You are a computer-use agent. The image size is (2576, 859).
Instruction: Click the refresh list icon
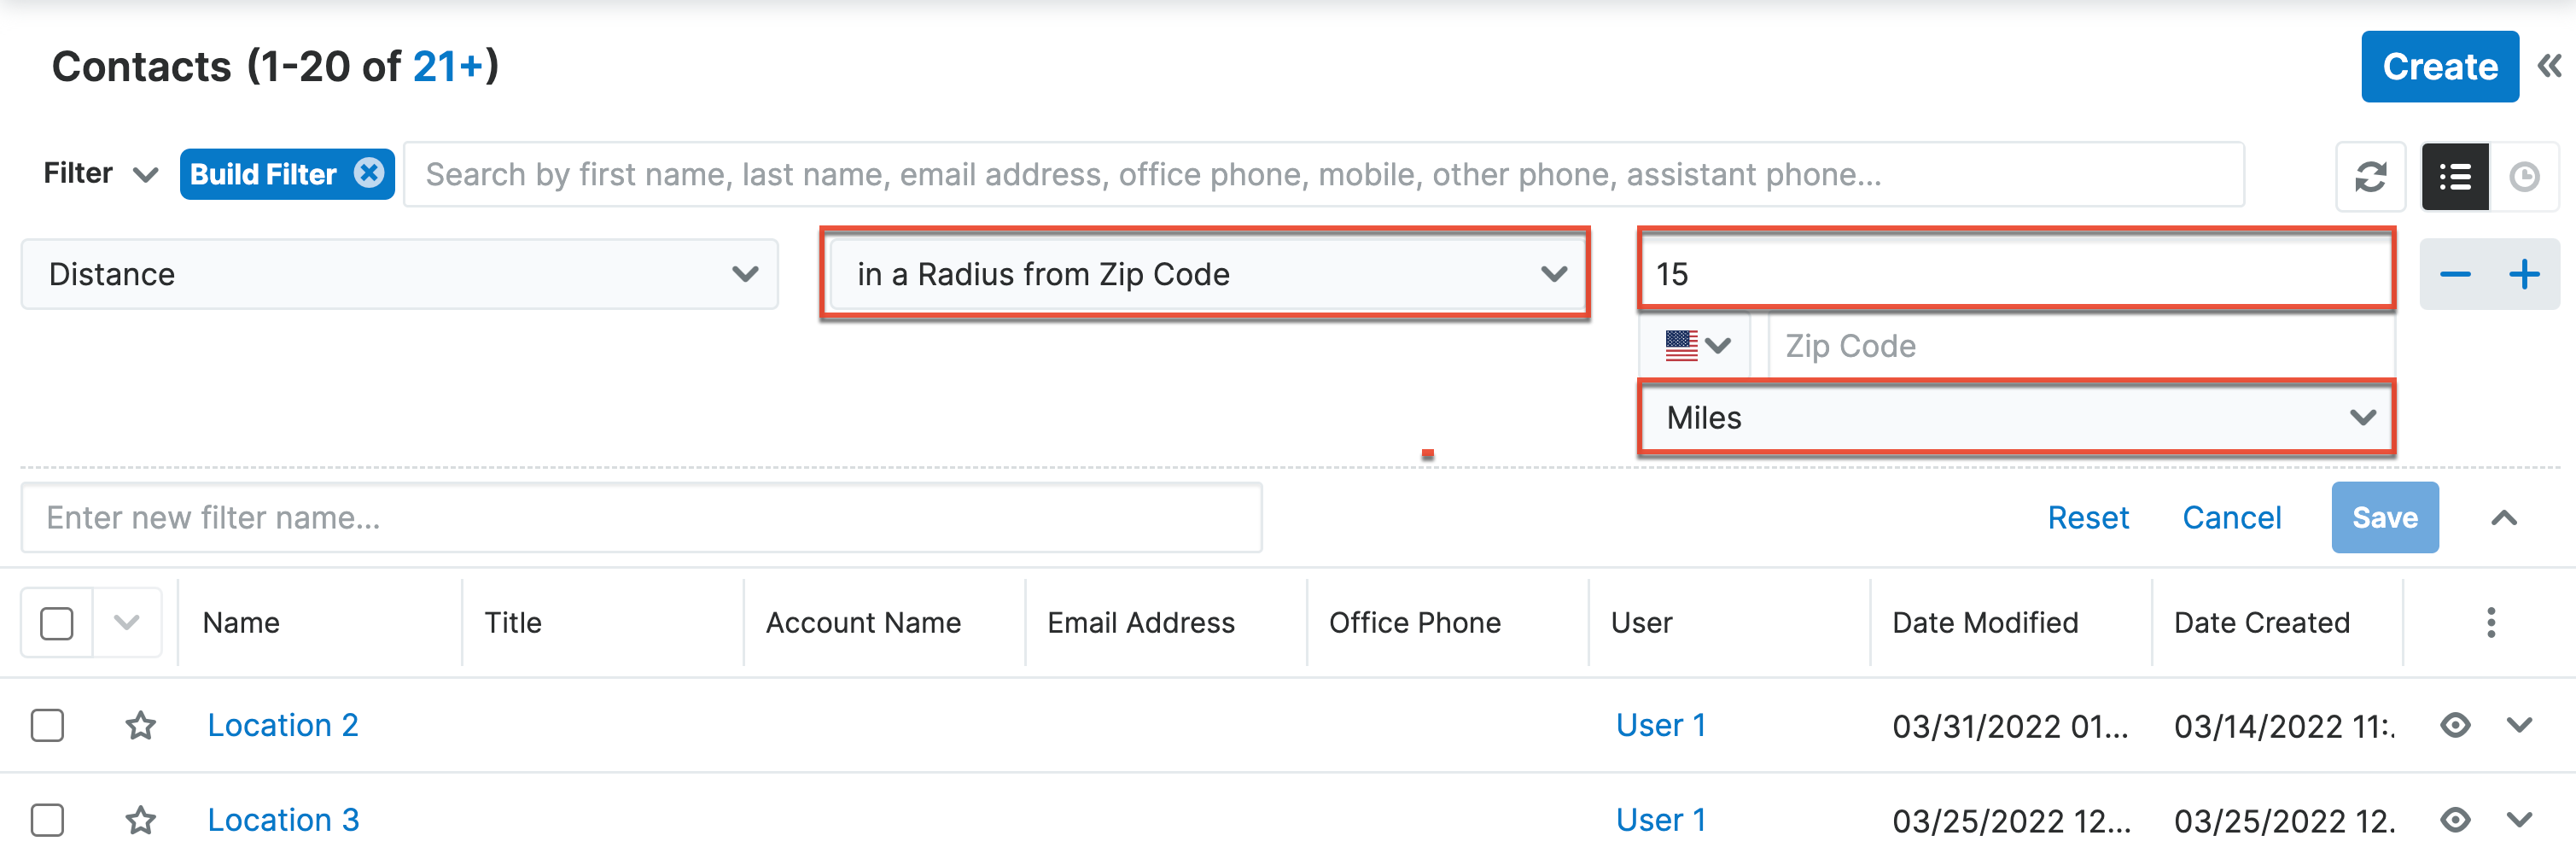(x=2370, y=177)
